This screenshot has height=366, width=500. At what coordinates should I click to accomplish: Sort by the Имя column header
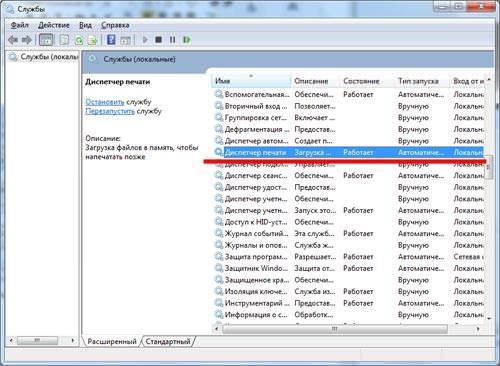click(252, 81)
